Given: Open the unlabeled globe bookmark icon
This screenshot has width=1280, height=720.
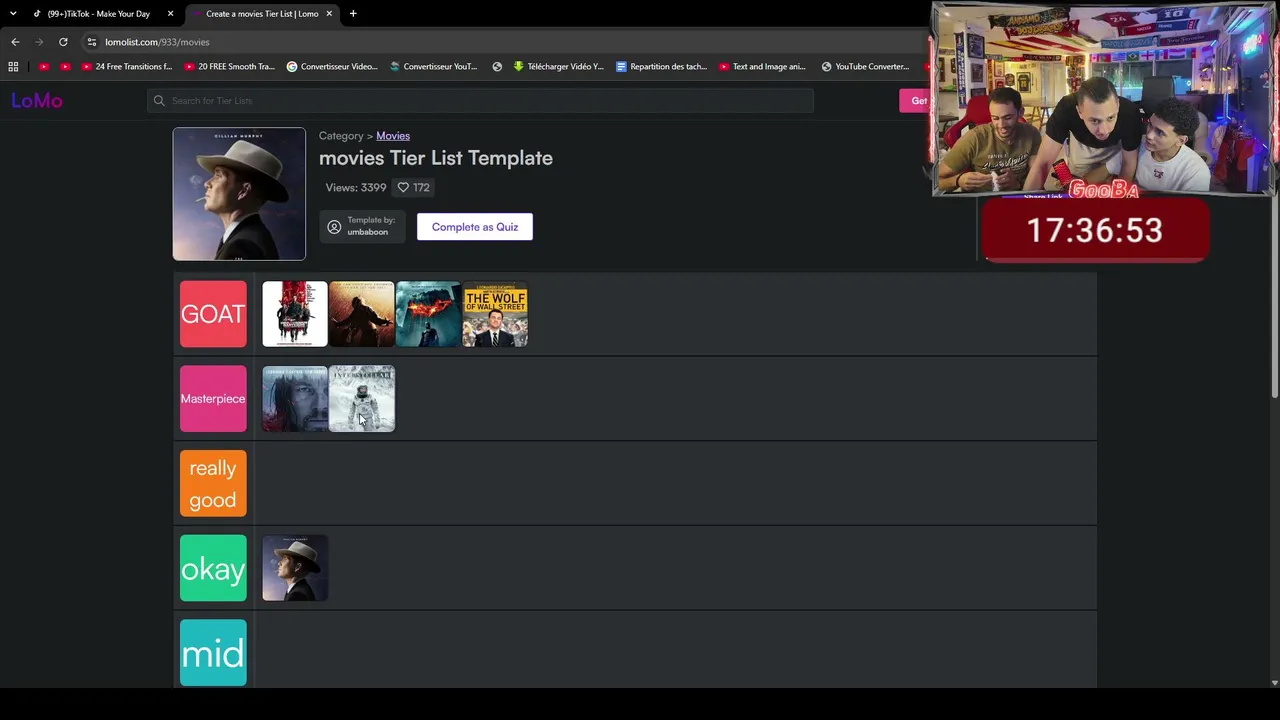Looking at the screenshot, I should tap(497, 67).
